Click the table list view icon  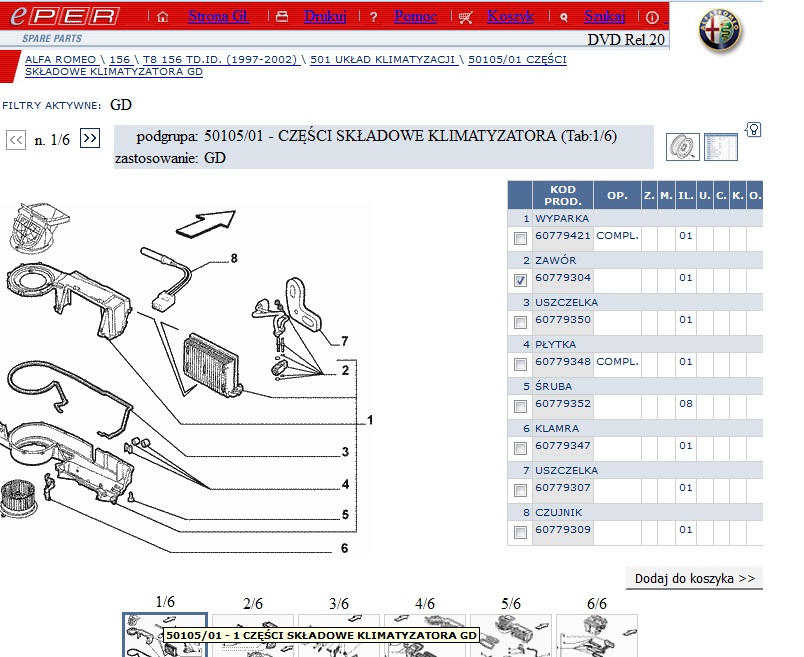coord(721,147)
